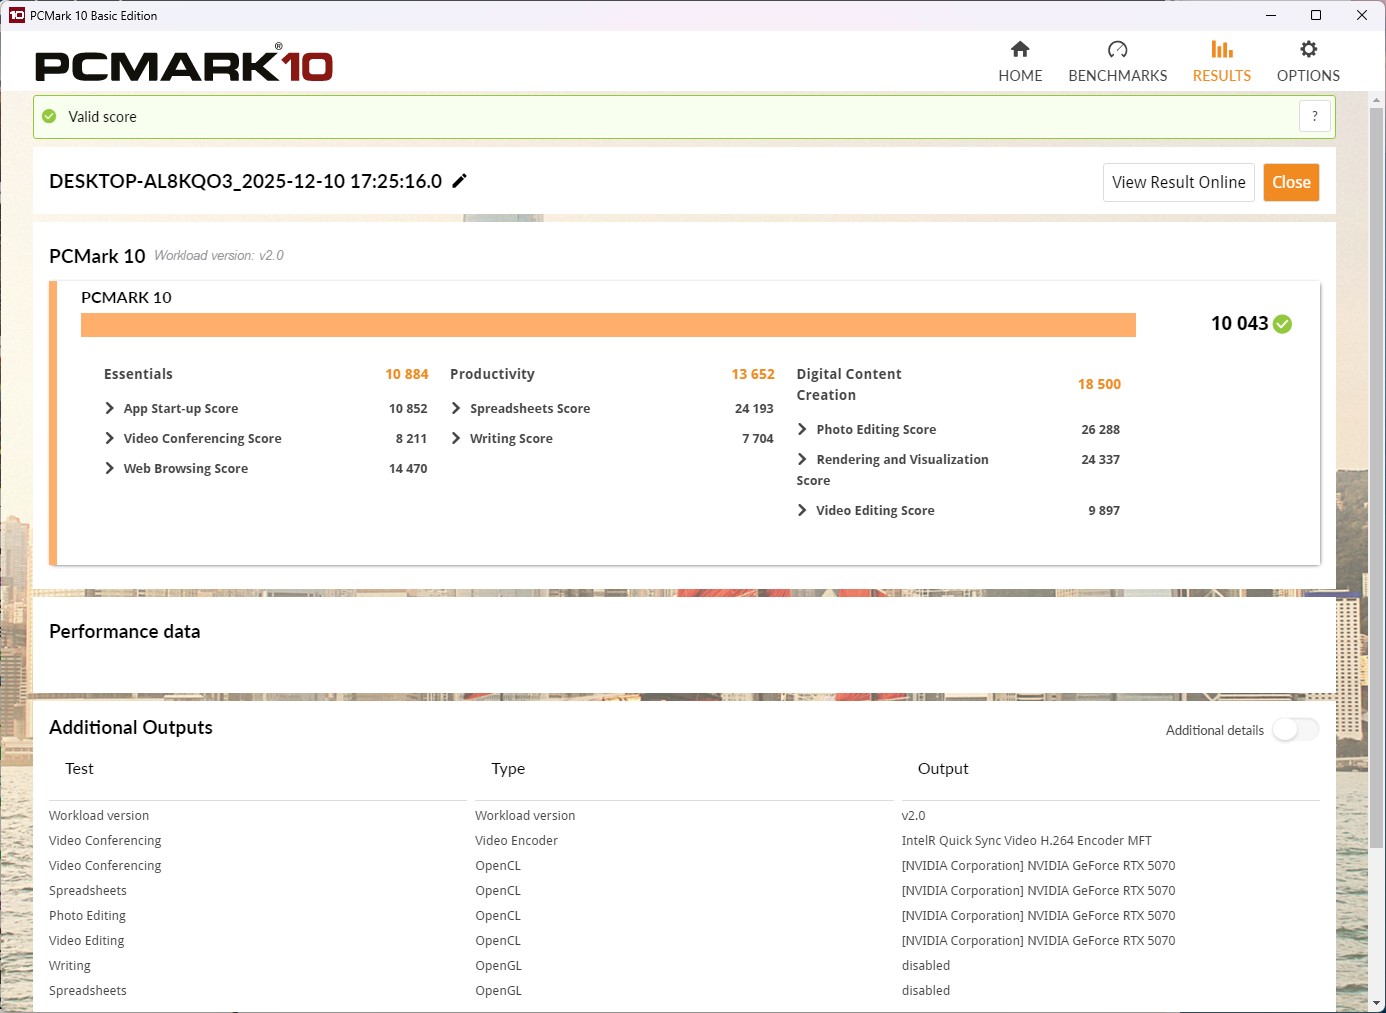This screenshot has width=1386, height=1013.
Task: Open Options with the gear icon
Action: (x=1308, y=49)
